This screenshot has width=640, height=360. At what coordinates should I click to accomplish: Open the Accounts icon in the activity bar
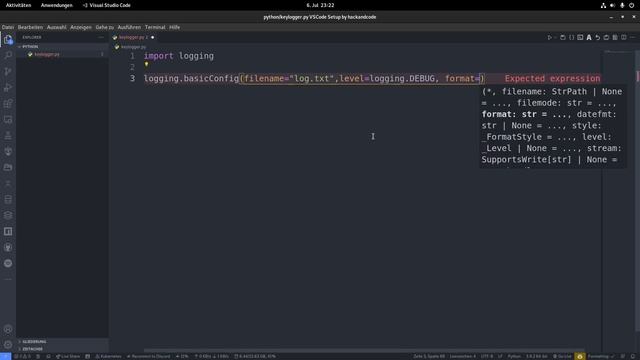pos(8,329)
